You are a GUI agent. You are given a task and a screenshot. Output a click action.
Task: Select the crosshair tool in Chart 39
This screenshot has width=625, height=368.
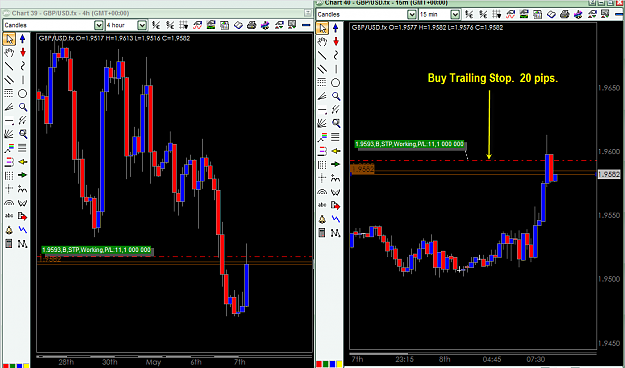pyautogui.click(x=9, y=189)
